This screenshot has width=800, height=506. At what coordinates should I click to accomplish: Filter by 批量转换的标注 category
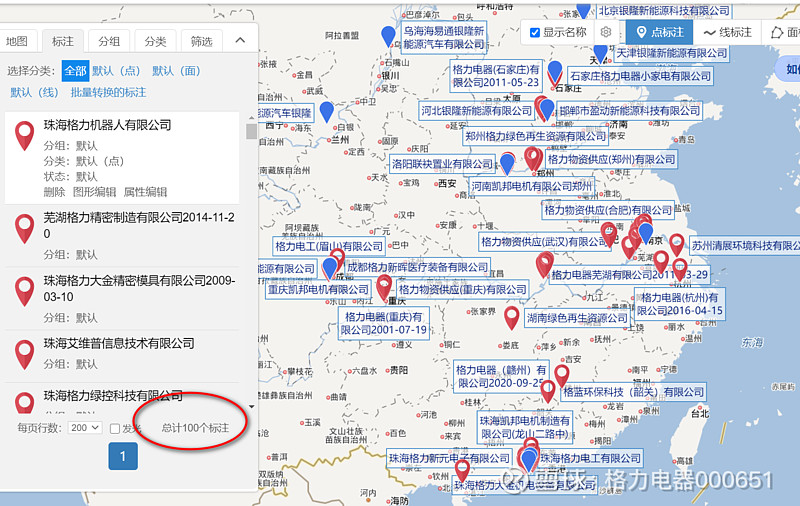(x=108, y=92)
